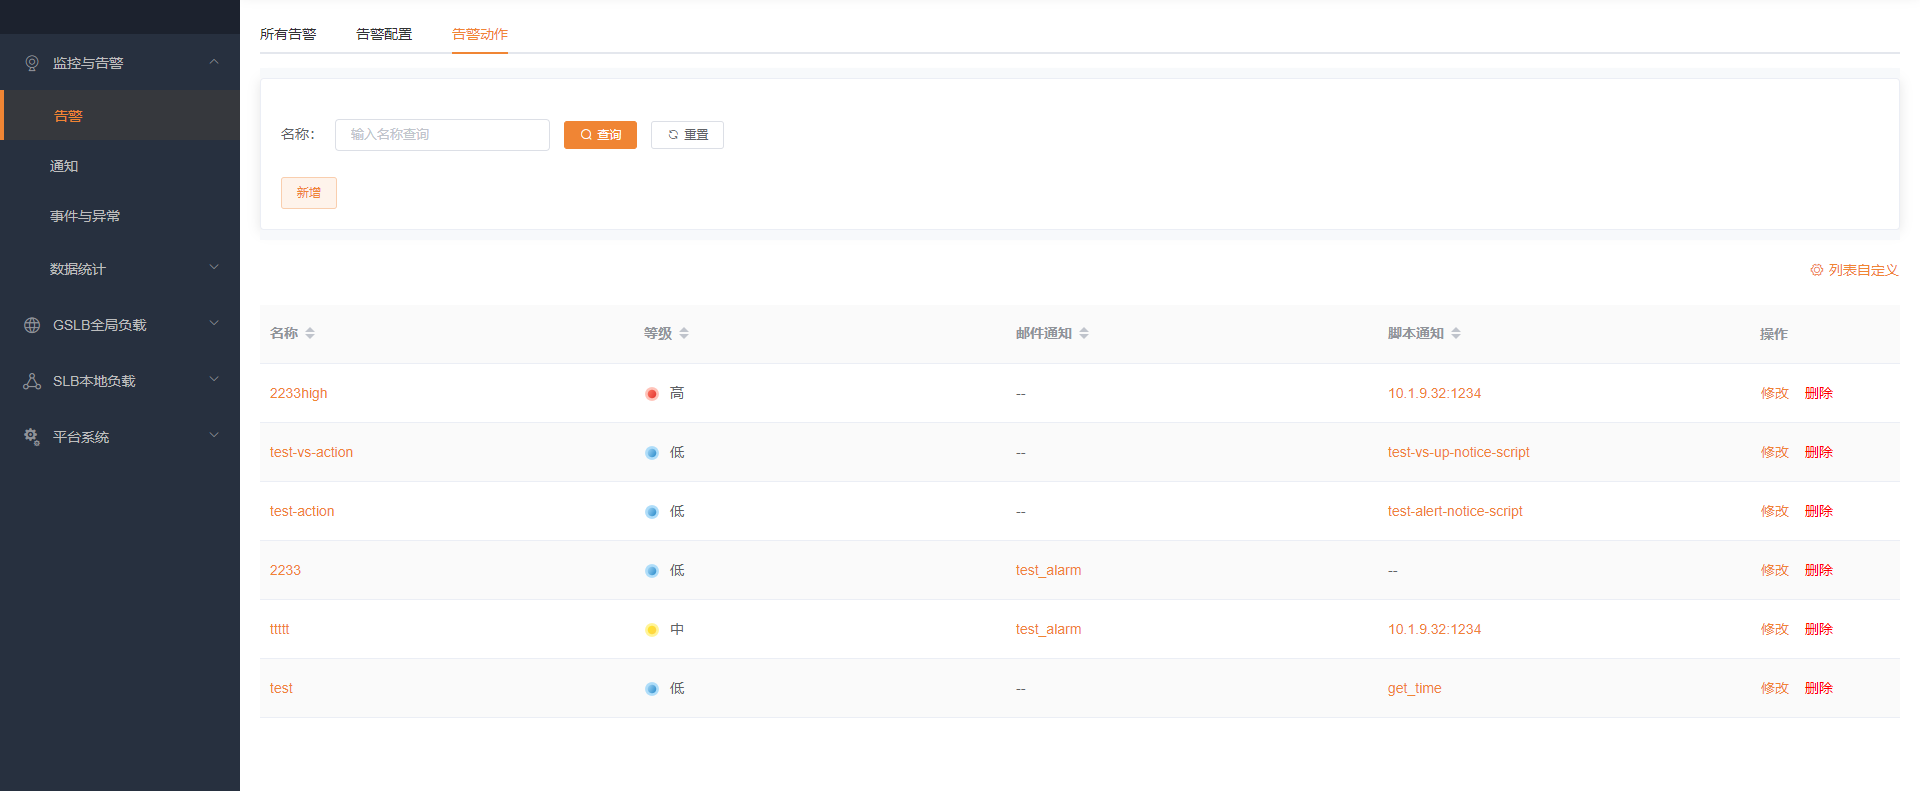The width and height of the screenshot is (1920, 791).
Task: Sort by 邮件通知 column sort icon
Action: 1084,333
